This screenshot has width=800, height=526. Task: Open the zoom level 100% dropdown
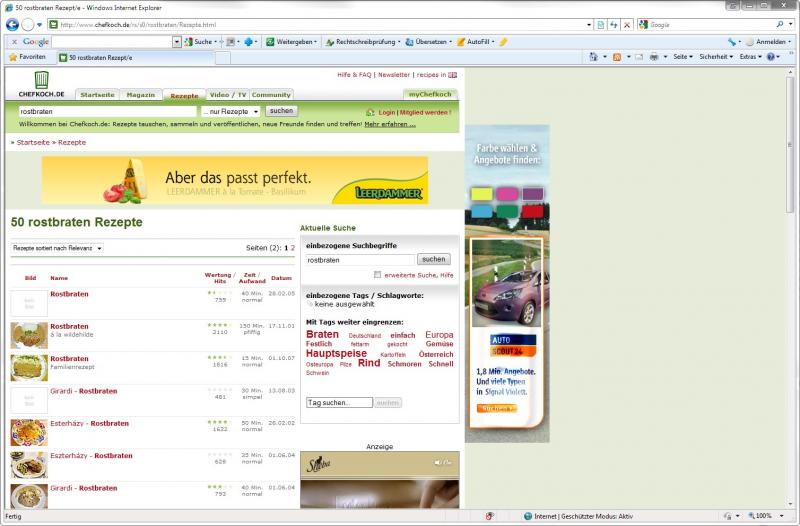pos(763,516)
